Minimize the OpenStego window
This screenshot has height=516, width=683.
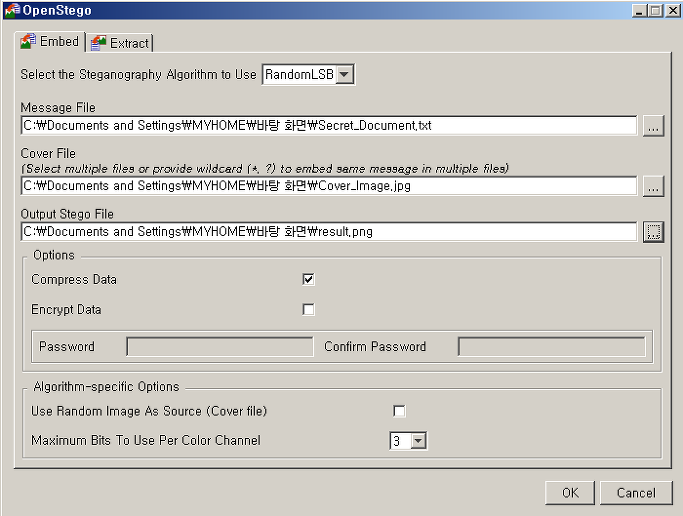(639, 10)
